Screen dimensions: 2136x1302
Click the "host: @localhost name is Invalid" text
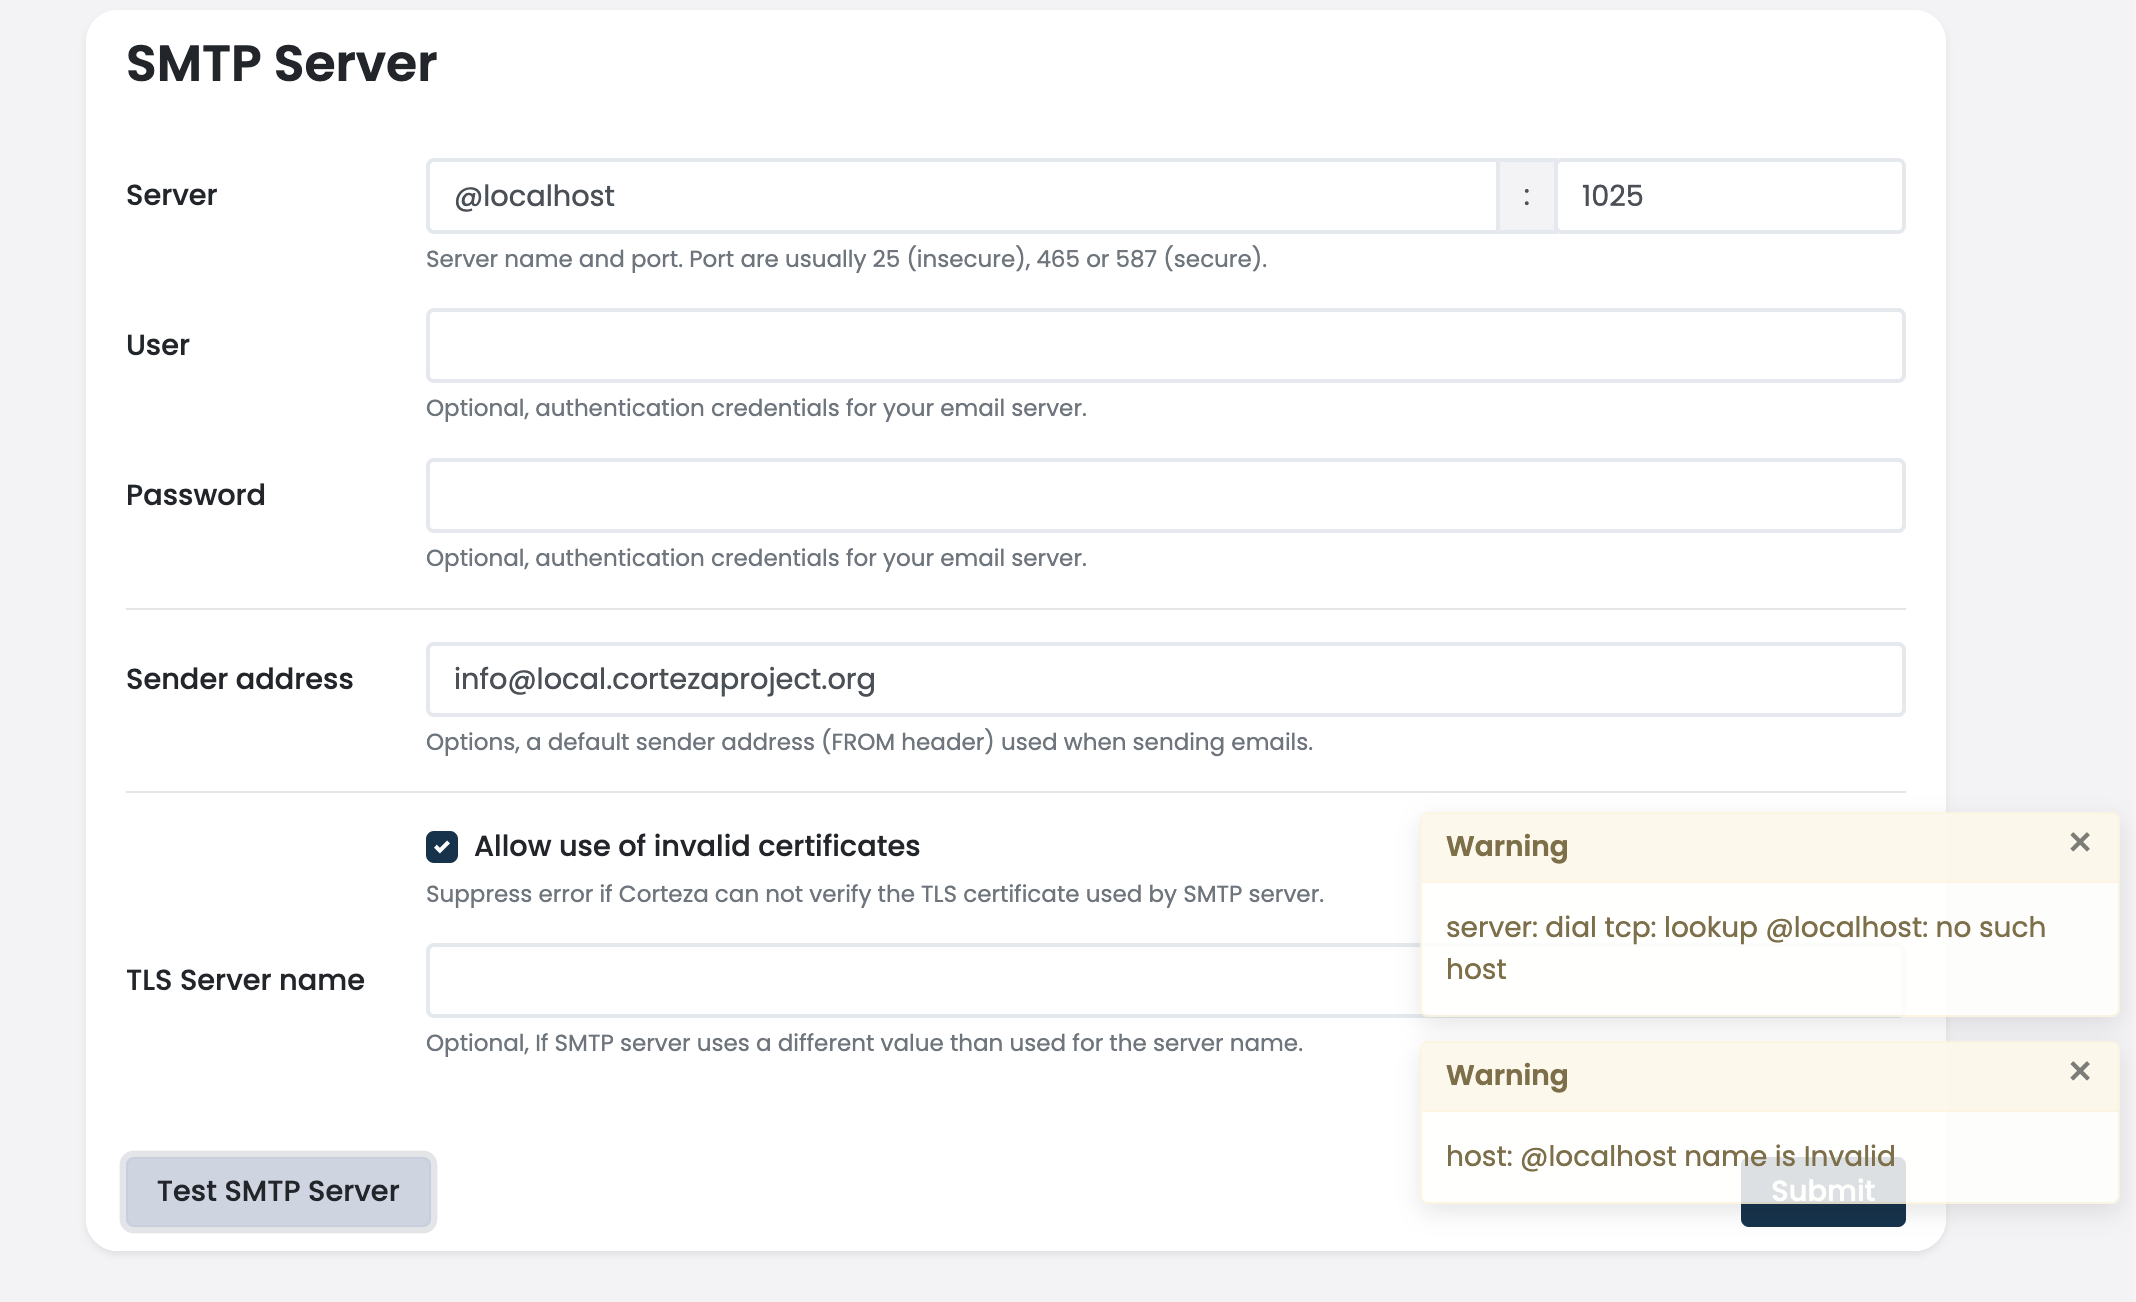(1670, 1156)
